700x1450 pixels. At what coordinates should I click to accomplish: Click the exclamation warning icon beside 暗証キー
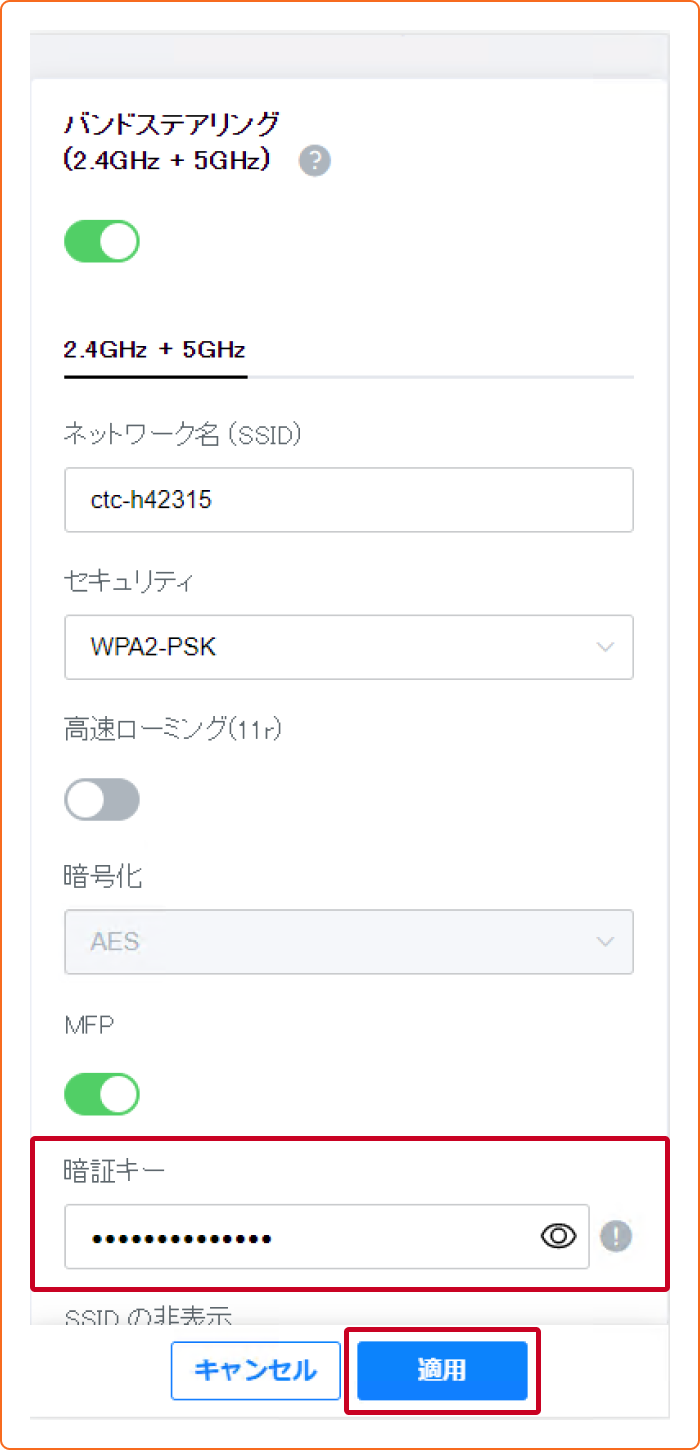[616, 1237]
